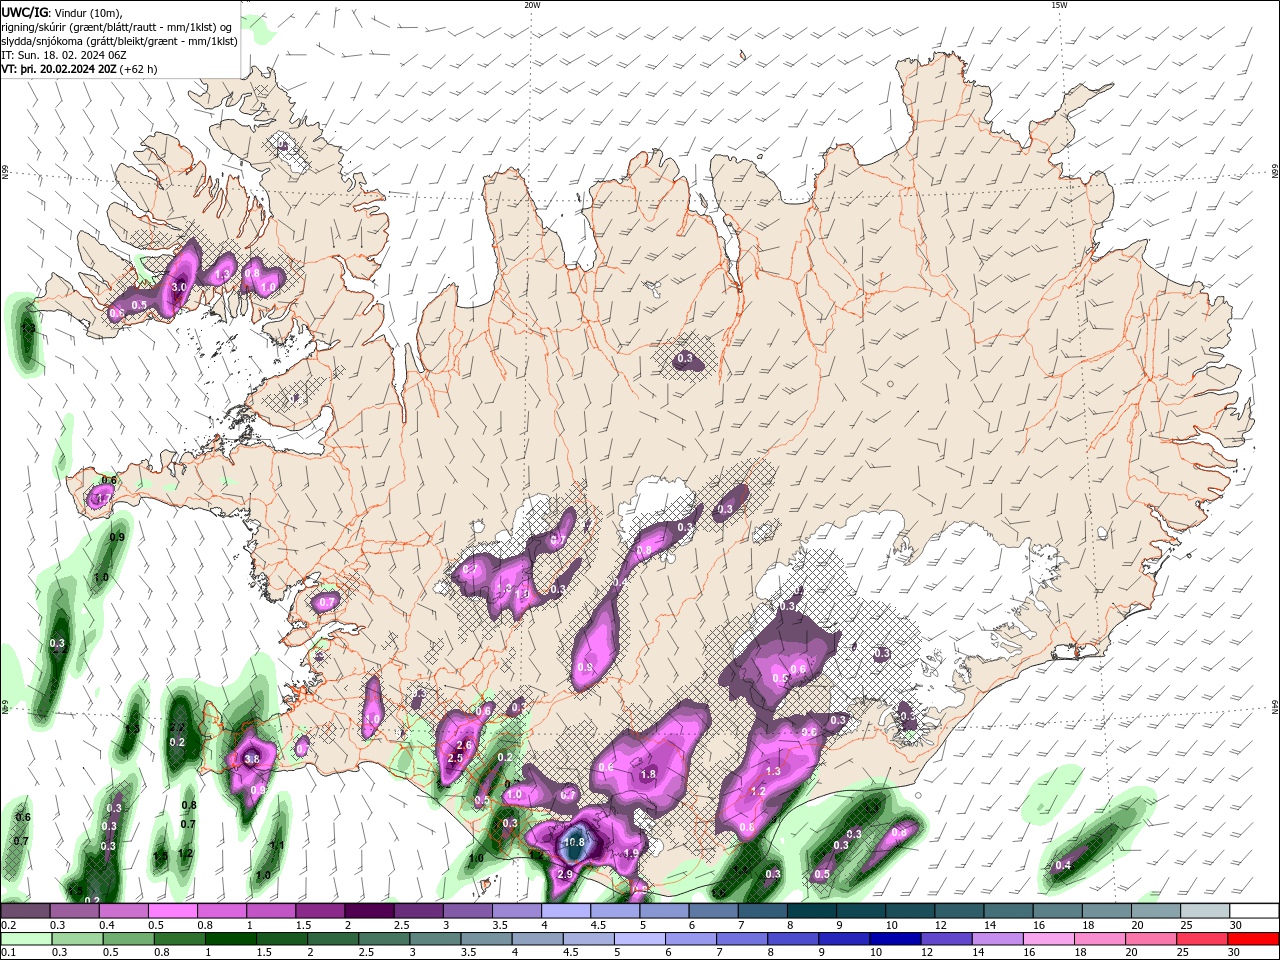Click the snow legend swatch labeled 0.2

click(x=25, y=911)
